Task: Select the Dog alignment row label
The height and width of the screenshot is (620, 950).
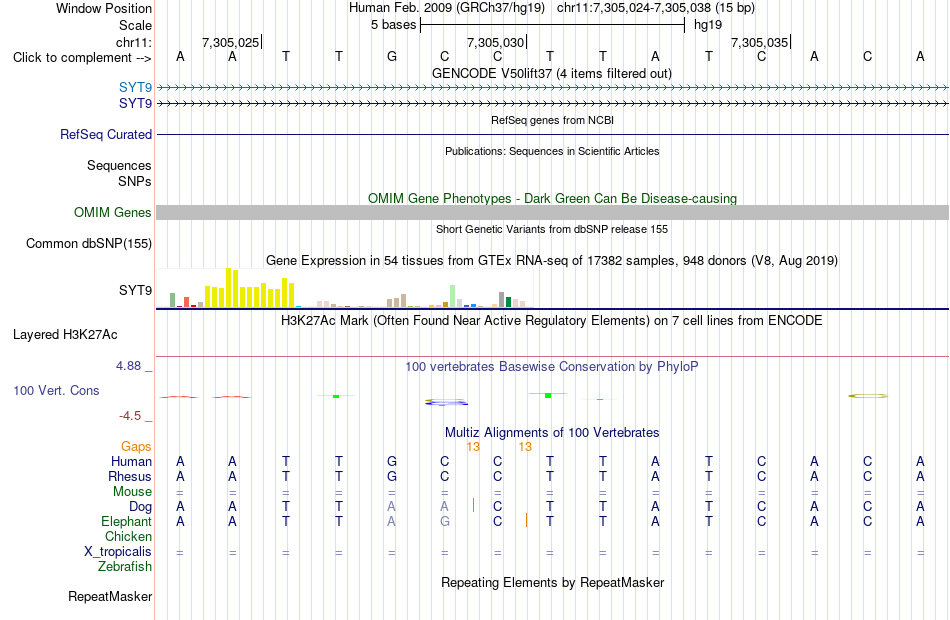Action: [x=140, y=507]
